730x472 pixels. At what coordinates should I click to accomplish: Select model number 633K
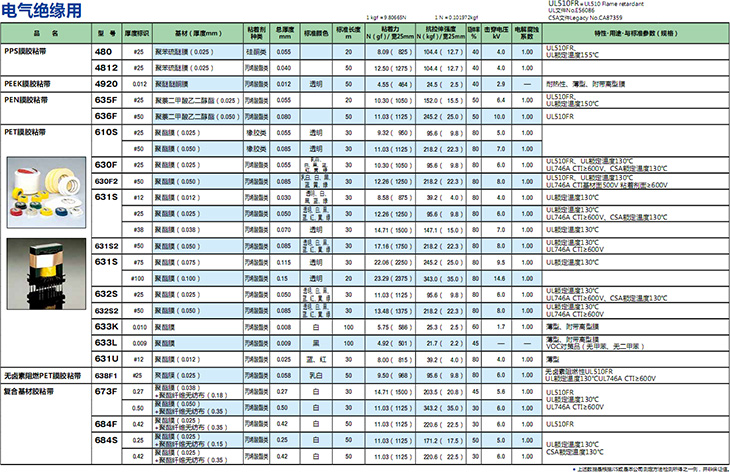[106, 327]
